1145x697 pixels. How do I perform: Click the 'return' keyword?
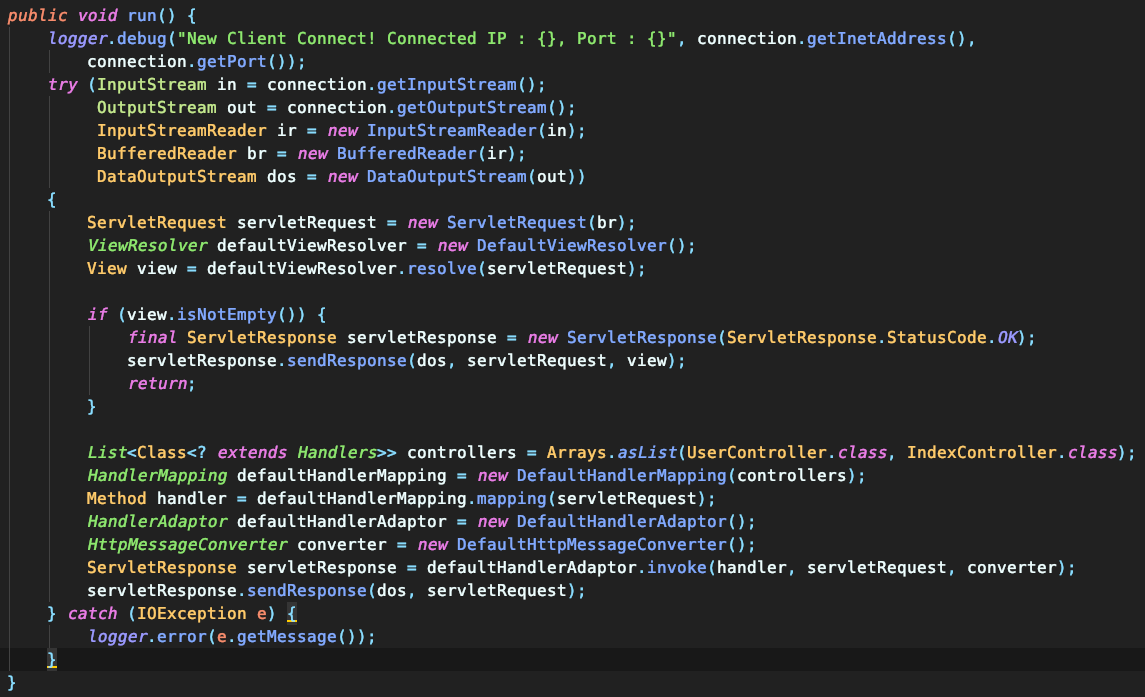[157, 384]
